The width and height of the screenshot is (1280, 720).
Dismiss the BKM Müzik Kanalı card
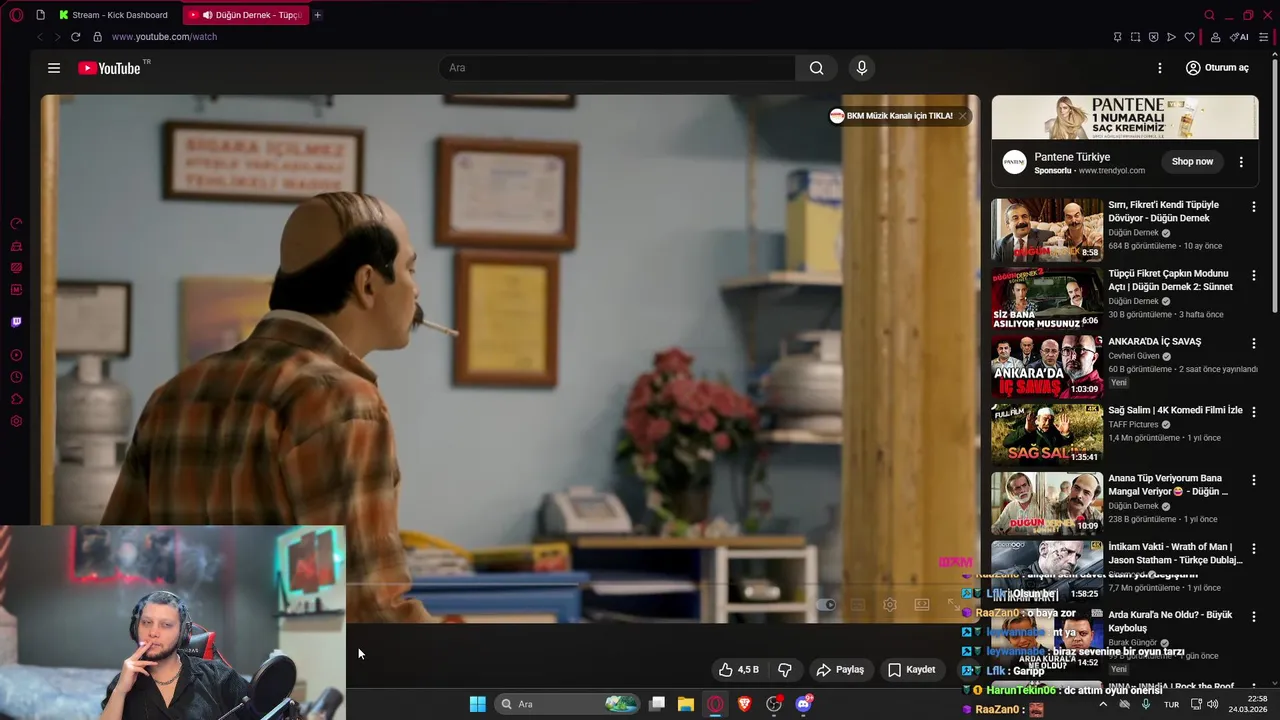[963, 116]
